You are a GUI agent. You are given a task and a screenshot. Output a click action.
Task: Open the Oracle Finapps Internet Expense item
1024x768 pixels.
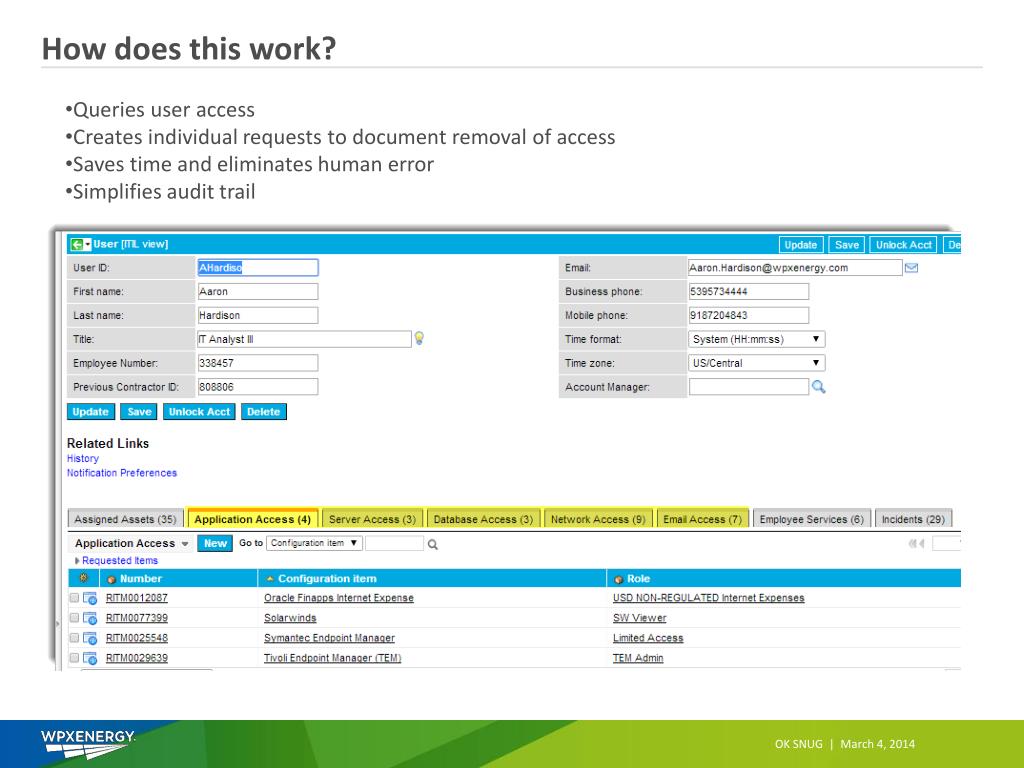338,598
